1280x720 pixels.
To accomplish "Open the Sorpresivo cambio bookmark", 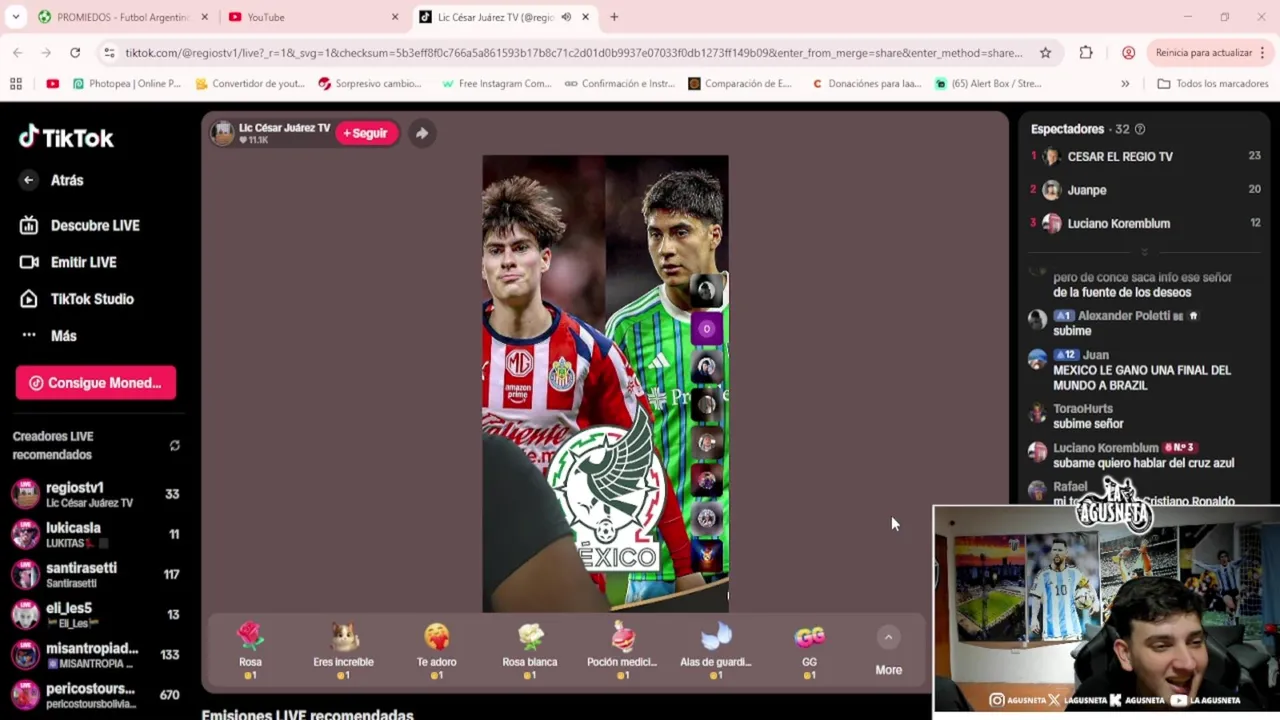I will [372, 84].
